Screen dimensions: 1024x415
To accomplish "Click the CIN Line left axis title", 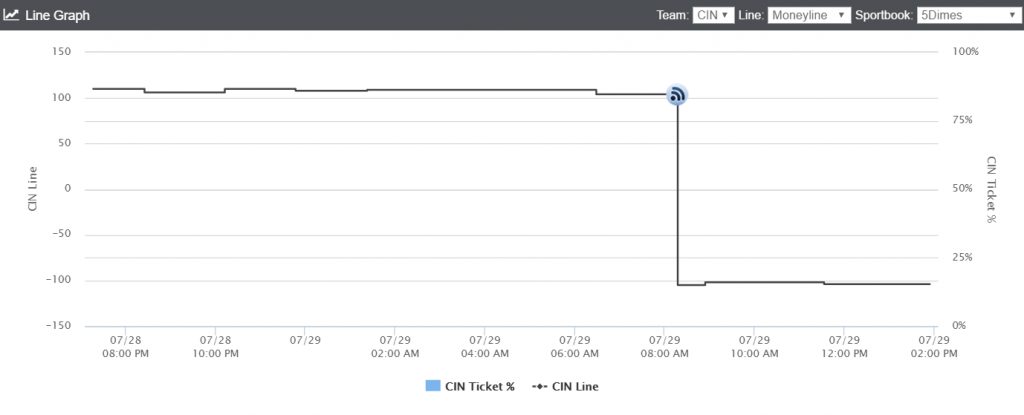I will point(33,189).
